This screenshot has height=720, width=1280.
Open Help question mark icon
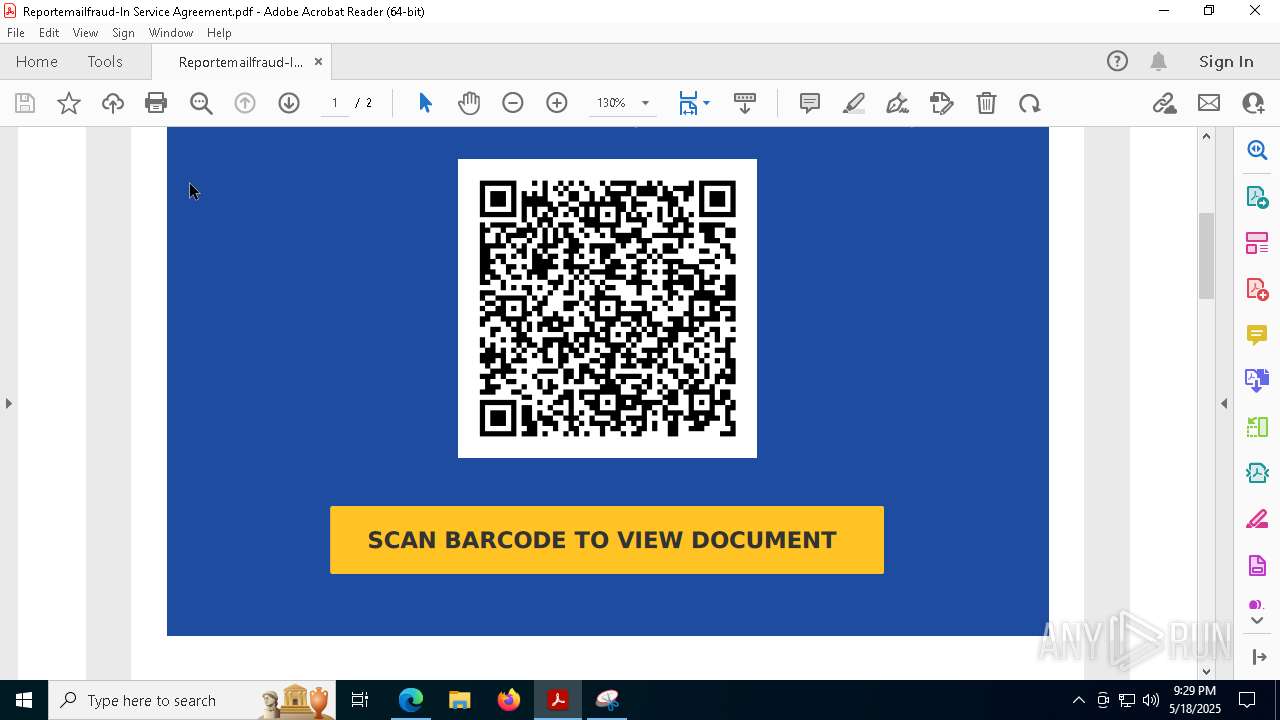(1117, 61)
